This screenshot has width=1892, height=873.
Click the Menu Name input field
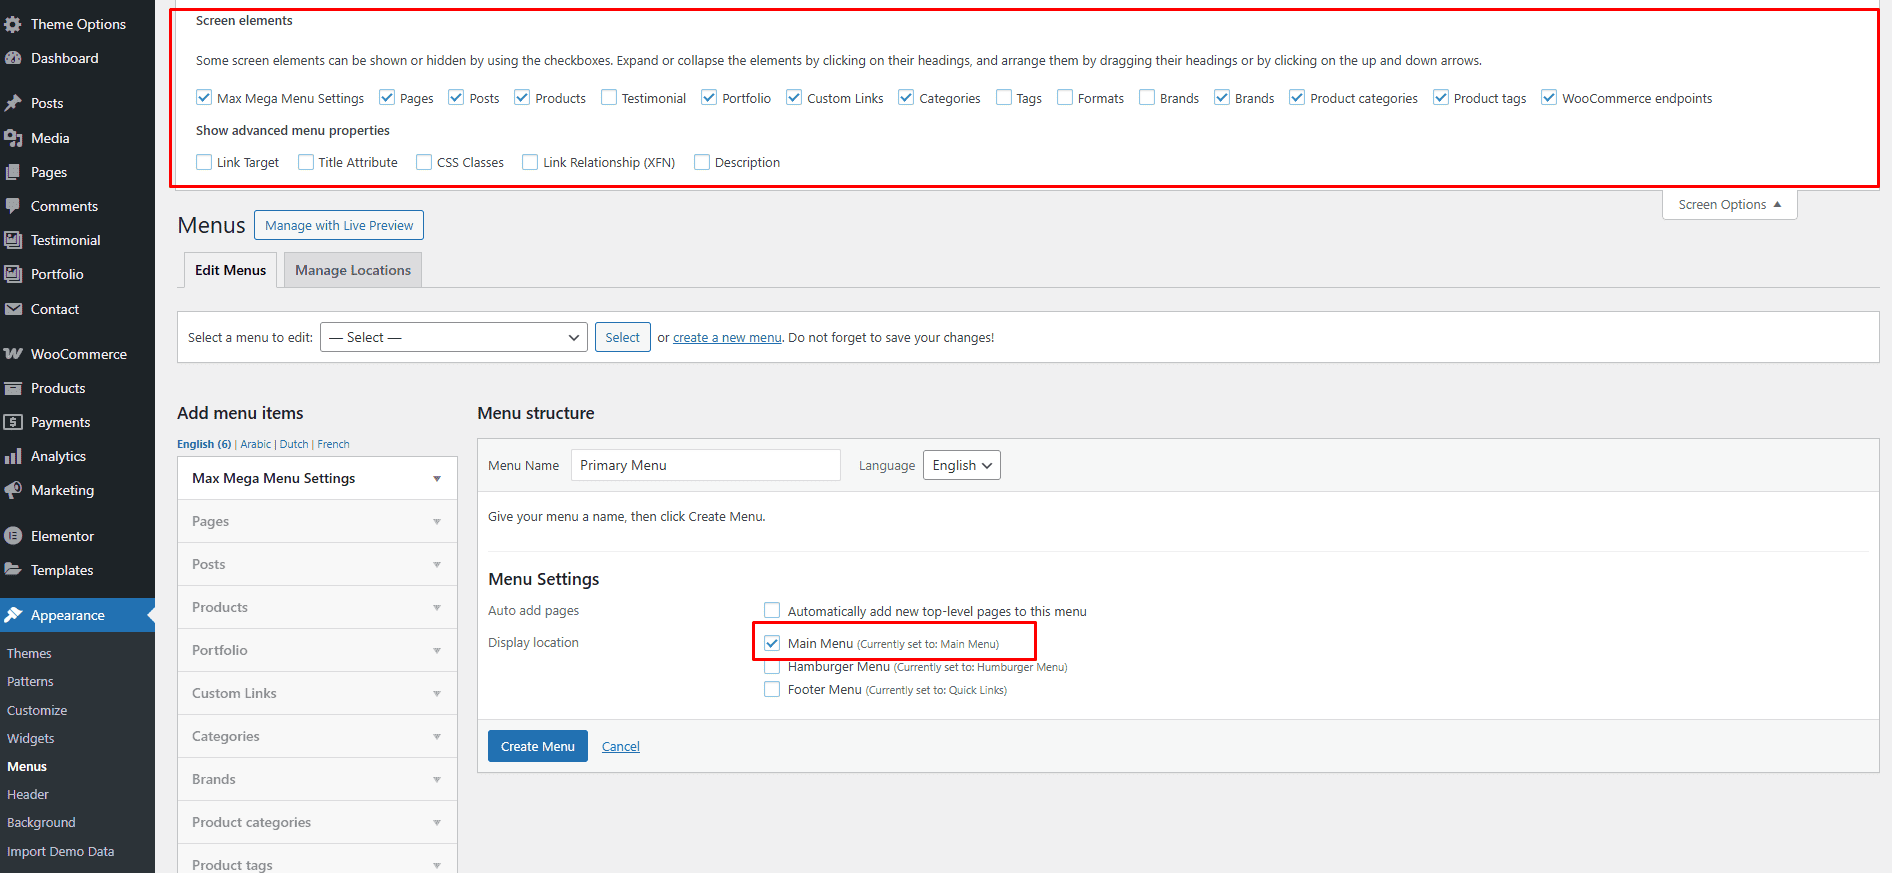(x=705, y=465)
